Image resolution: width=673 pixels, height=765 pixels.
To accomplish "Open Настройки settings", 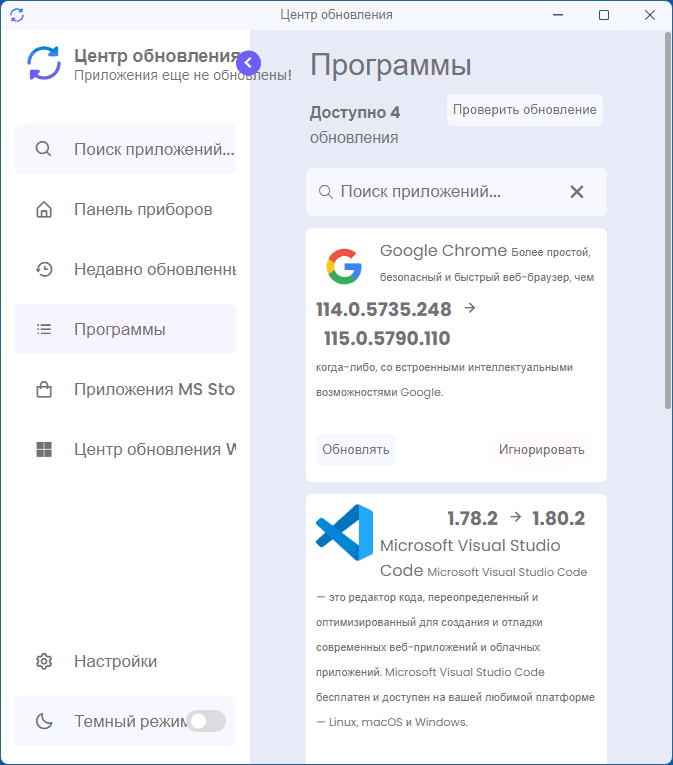I will pyautogui.click(x=125, y=662).
